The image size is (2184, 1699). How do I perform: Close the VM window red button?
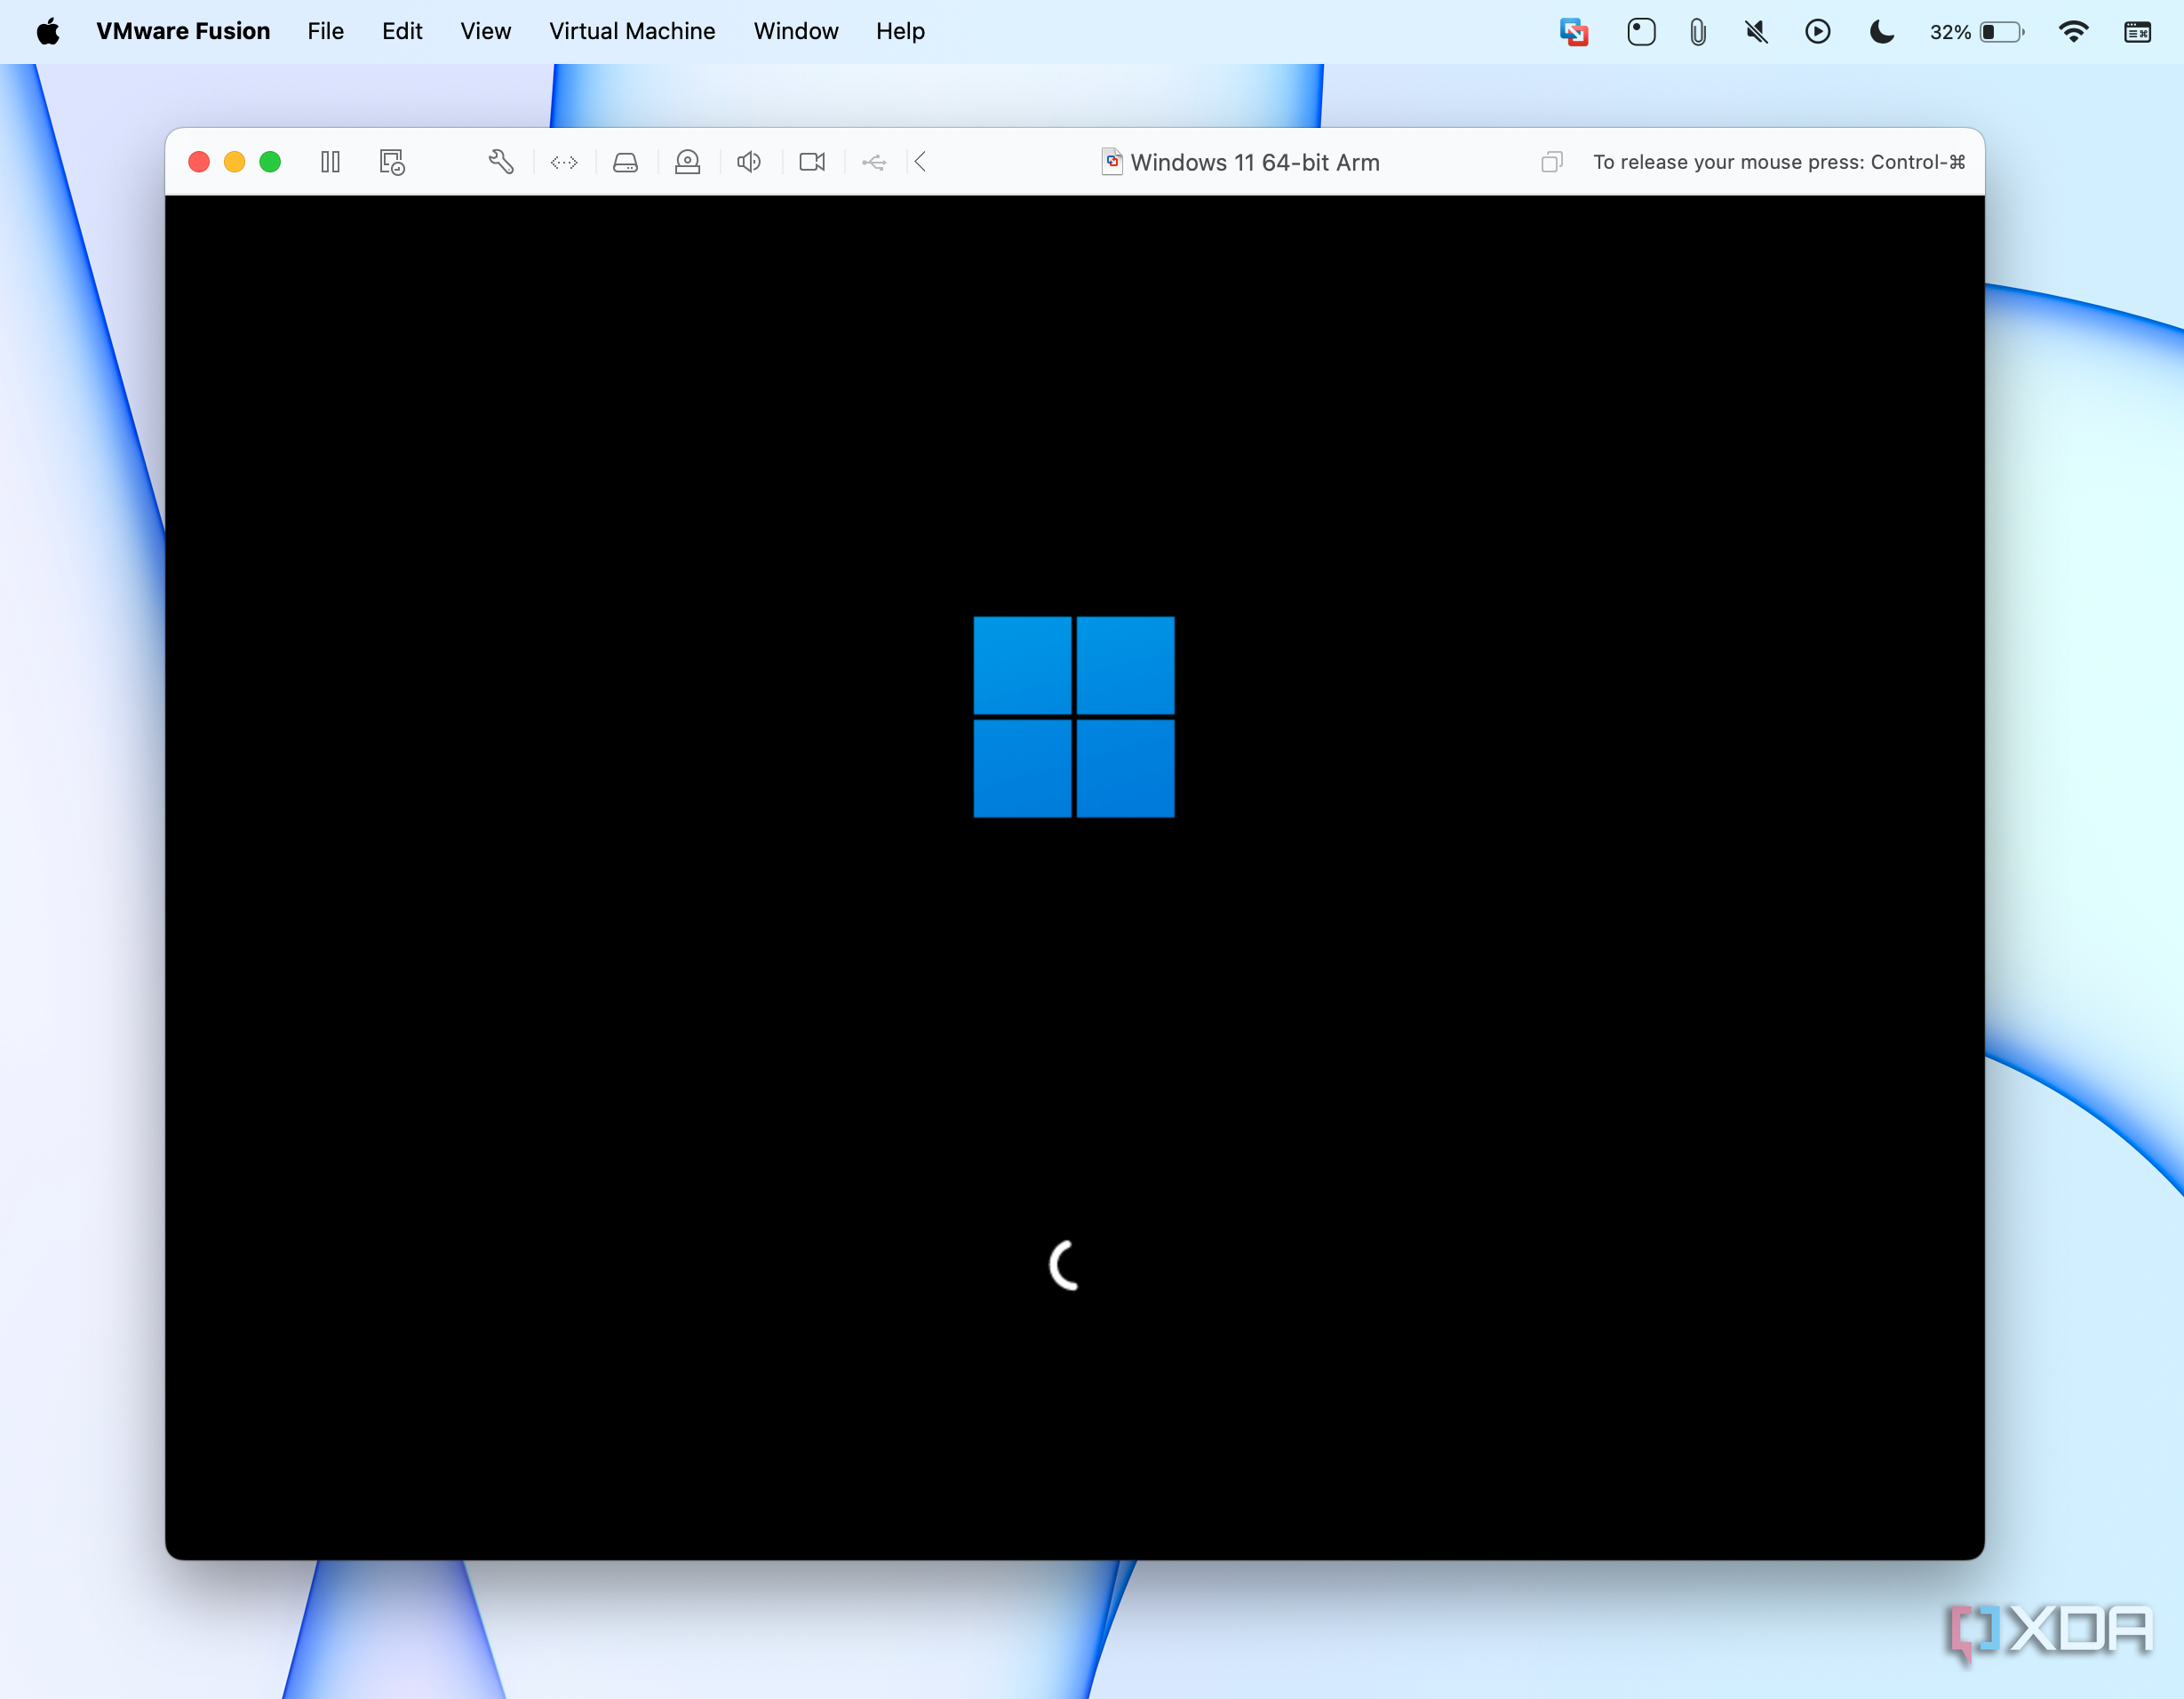[x=199, y=162]
